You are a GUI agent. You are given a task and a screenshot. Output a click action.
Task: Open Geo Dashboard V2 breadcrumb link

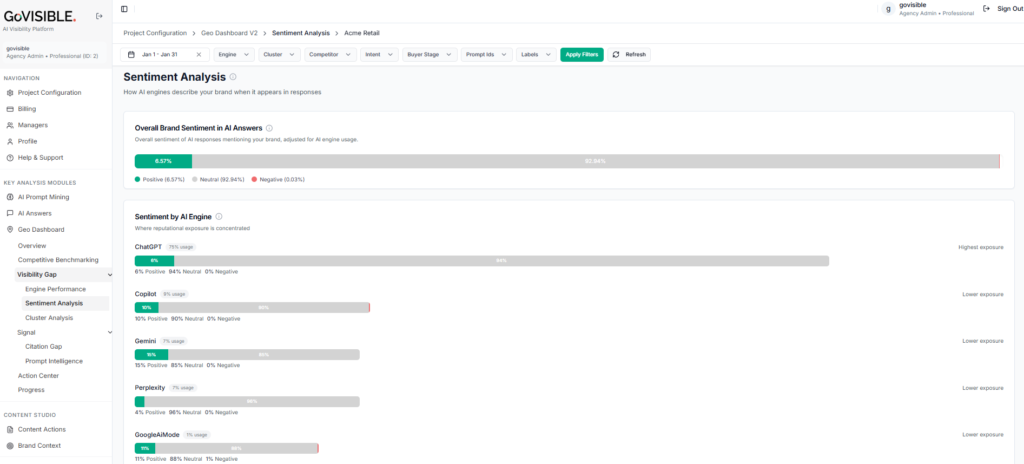229,33
